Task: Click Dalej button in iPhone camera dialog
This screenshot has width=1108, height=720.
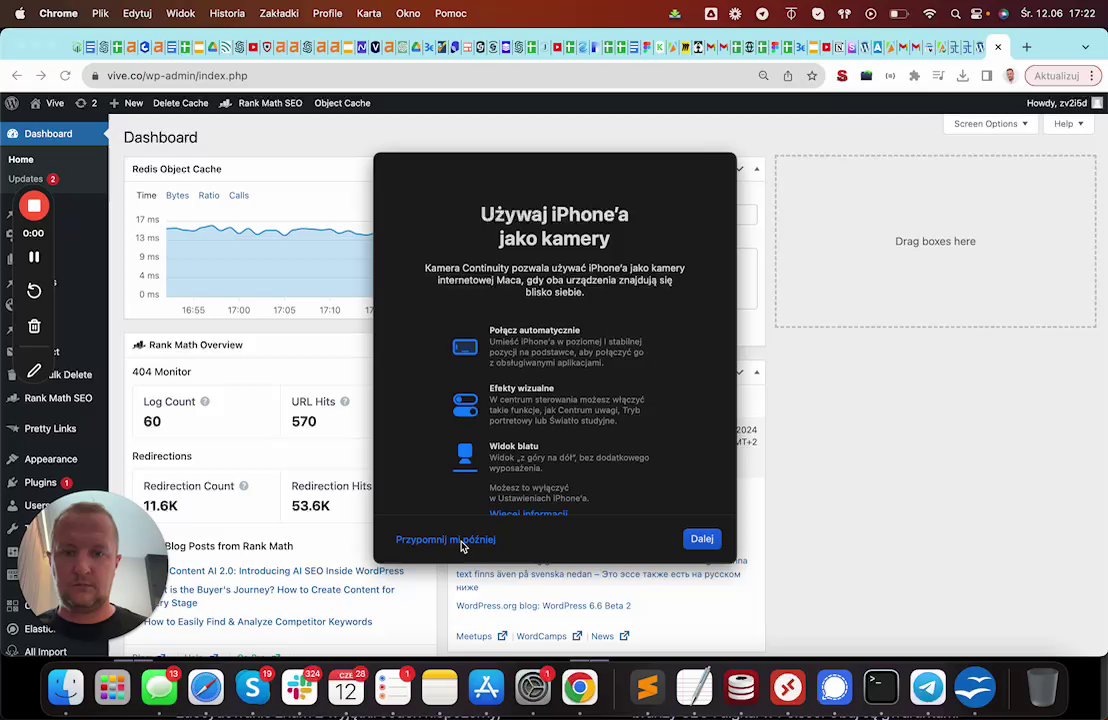Action: [702, 538]
